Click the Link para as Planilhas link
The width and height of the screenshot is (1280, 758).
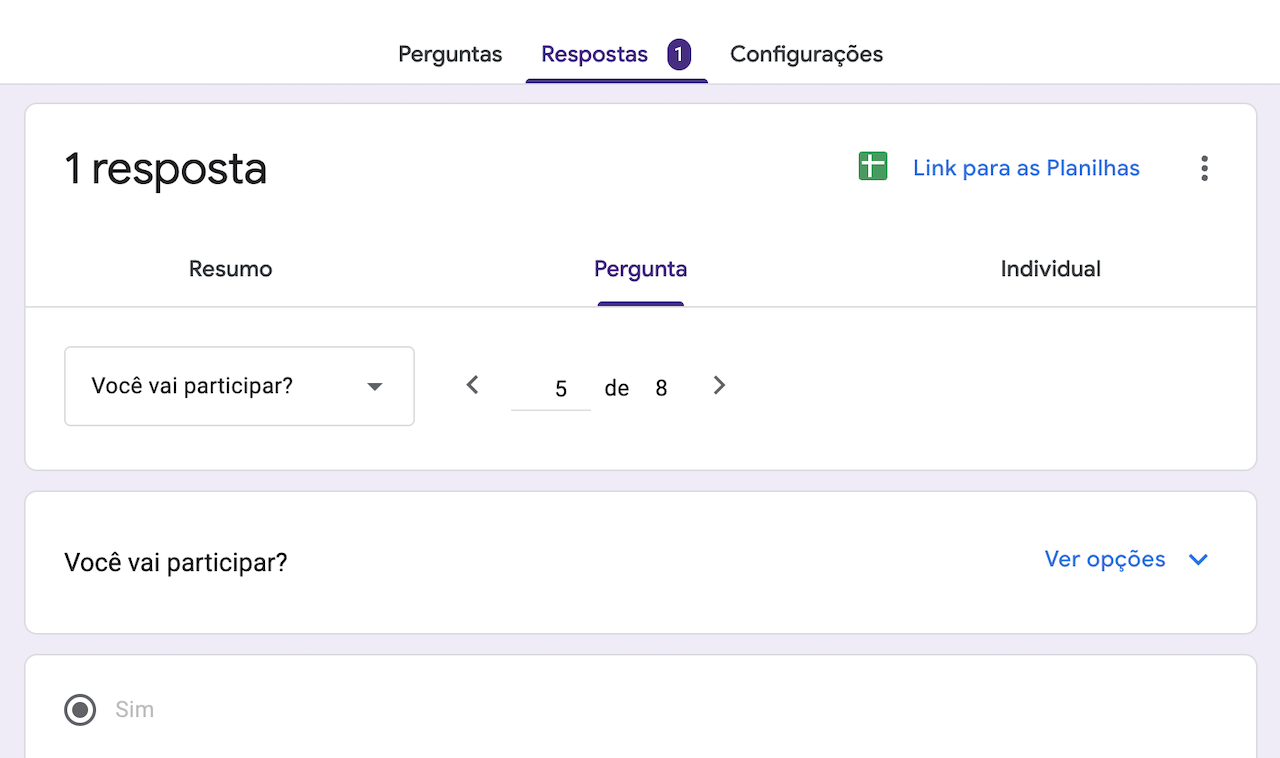(1026, 168)
